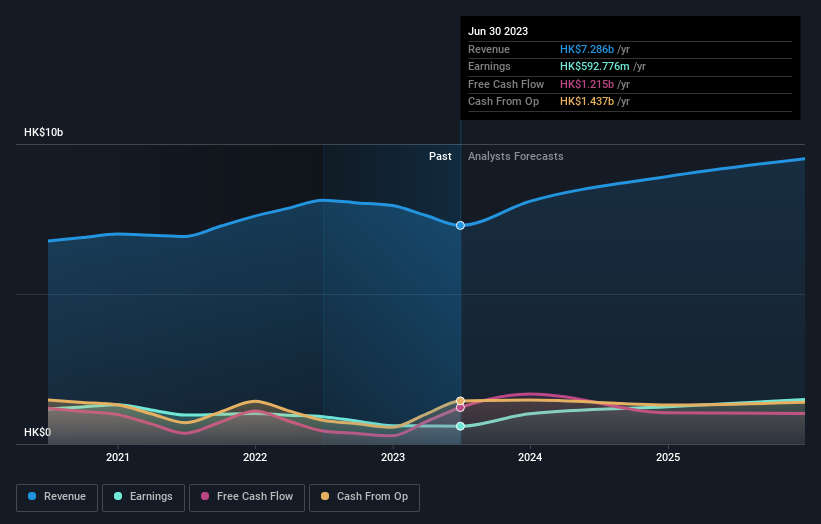The image size is (821, 524).
Task: Toggle the Free Cash Flow legend series
Action: point(247,497)
